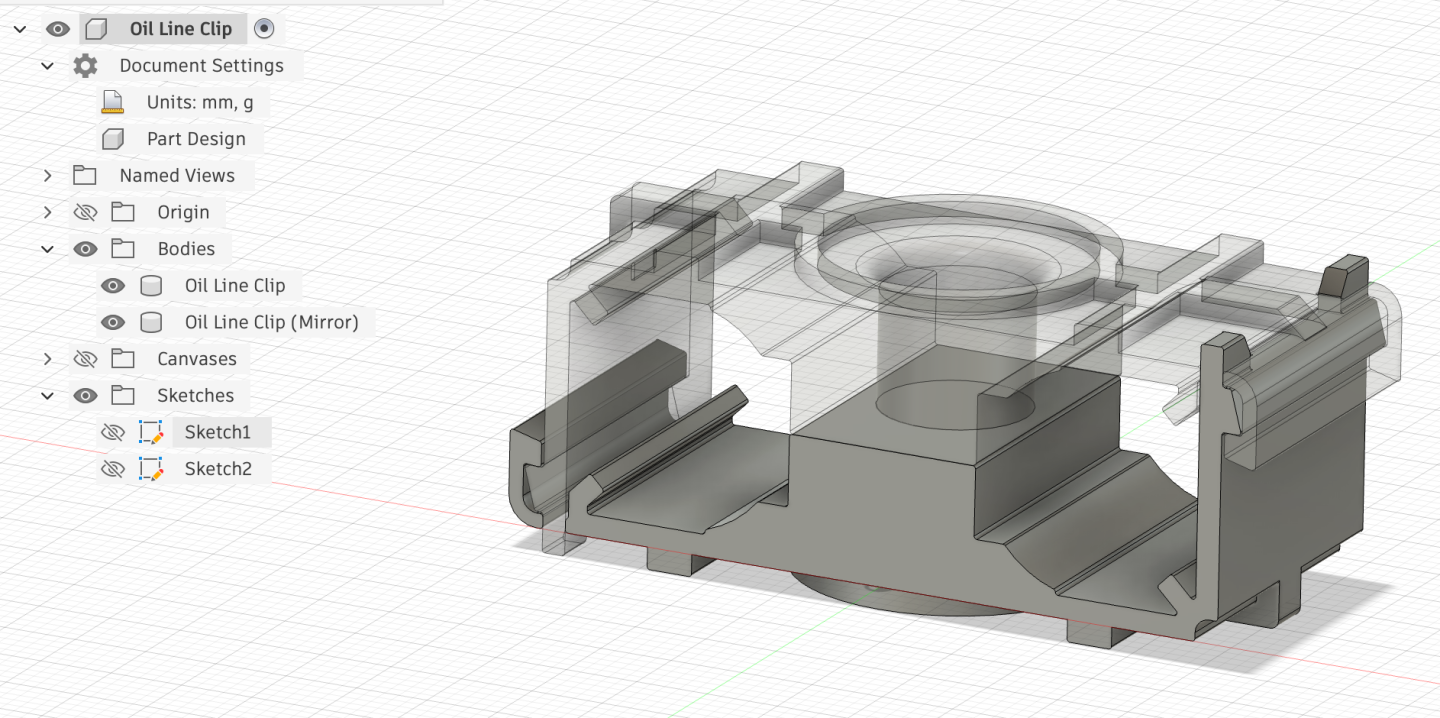Image resolution: width=1440 pixels, height=718 pixels.
Task: Select the Sketch1 label
Action: point(218,432)
